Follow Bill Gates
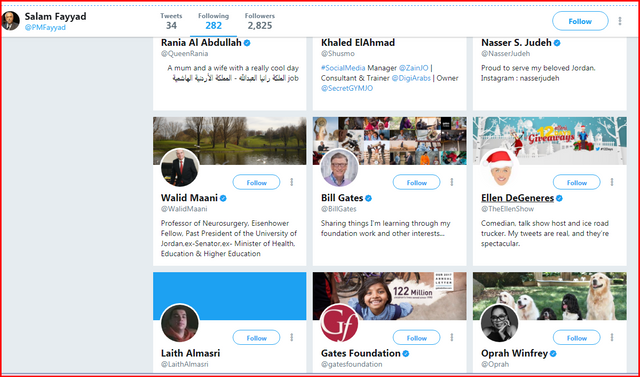The image size is (640, 377). click(416, 182)
